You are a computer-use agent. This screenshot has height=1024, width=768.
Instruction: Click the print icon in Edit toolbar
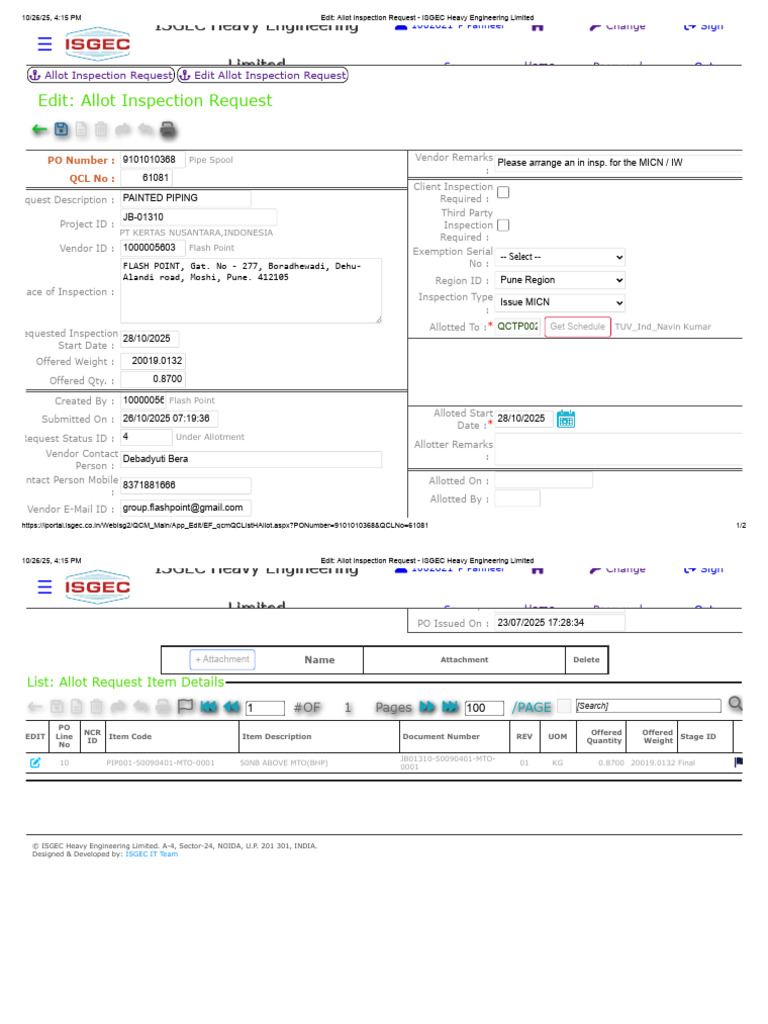168,129
